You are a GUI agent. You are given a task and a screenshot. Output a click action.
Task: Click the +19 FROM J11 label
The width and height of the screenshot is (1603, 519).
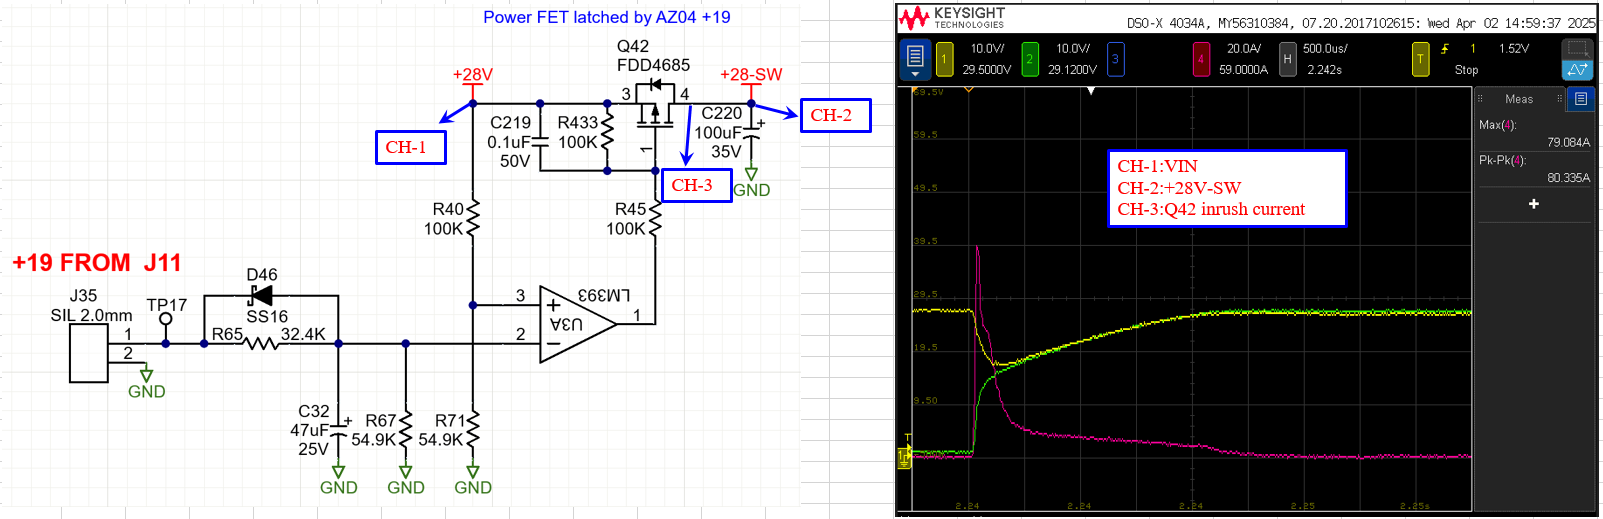click(97, 263)
